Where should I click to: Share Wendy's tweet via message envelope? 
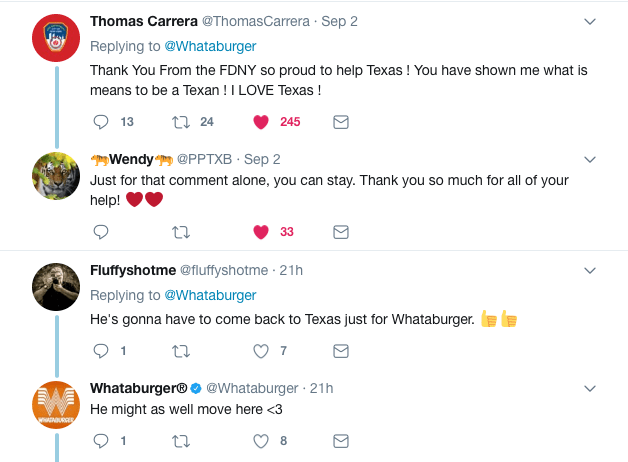point(340,232)
